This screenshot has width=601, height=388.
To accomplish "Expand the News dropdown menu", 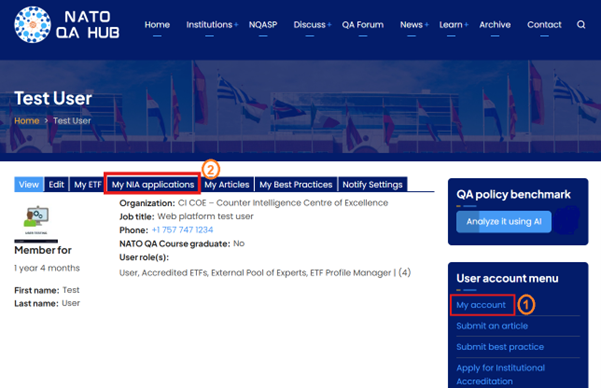I will (414, 25).
